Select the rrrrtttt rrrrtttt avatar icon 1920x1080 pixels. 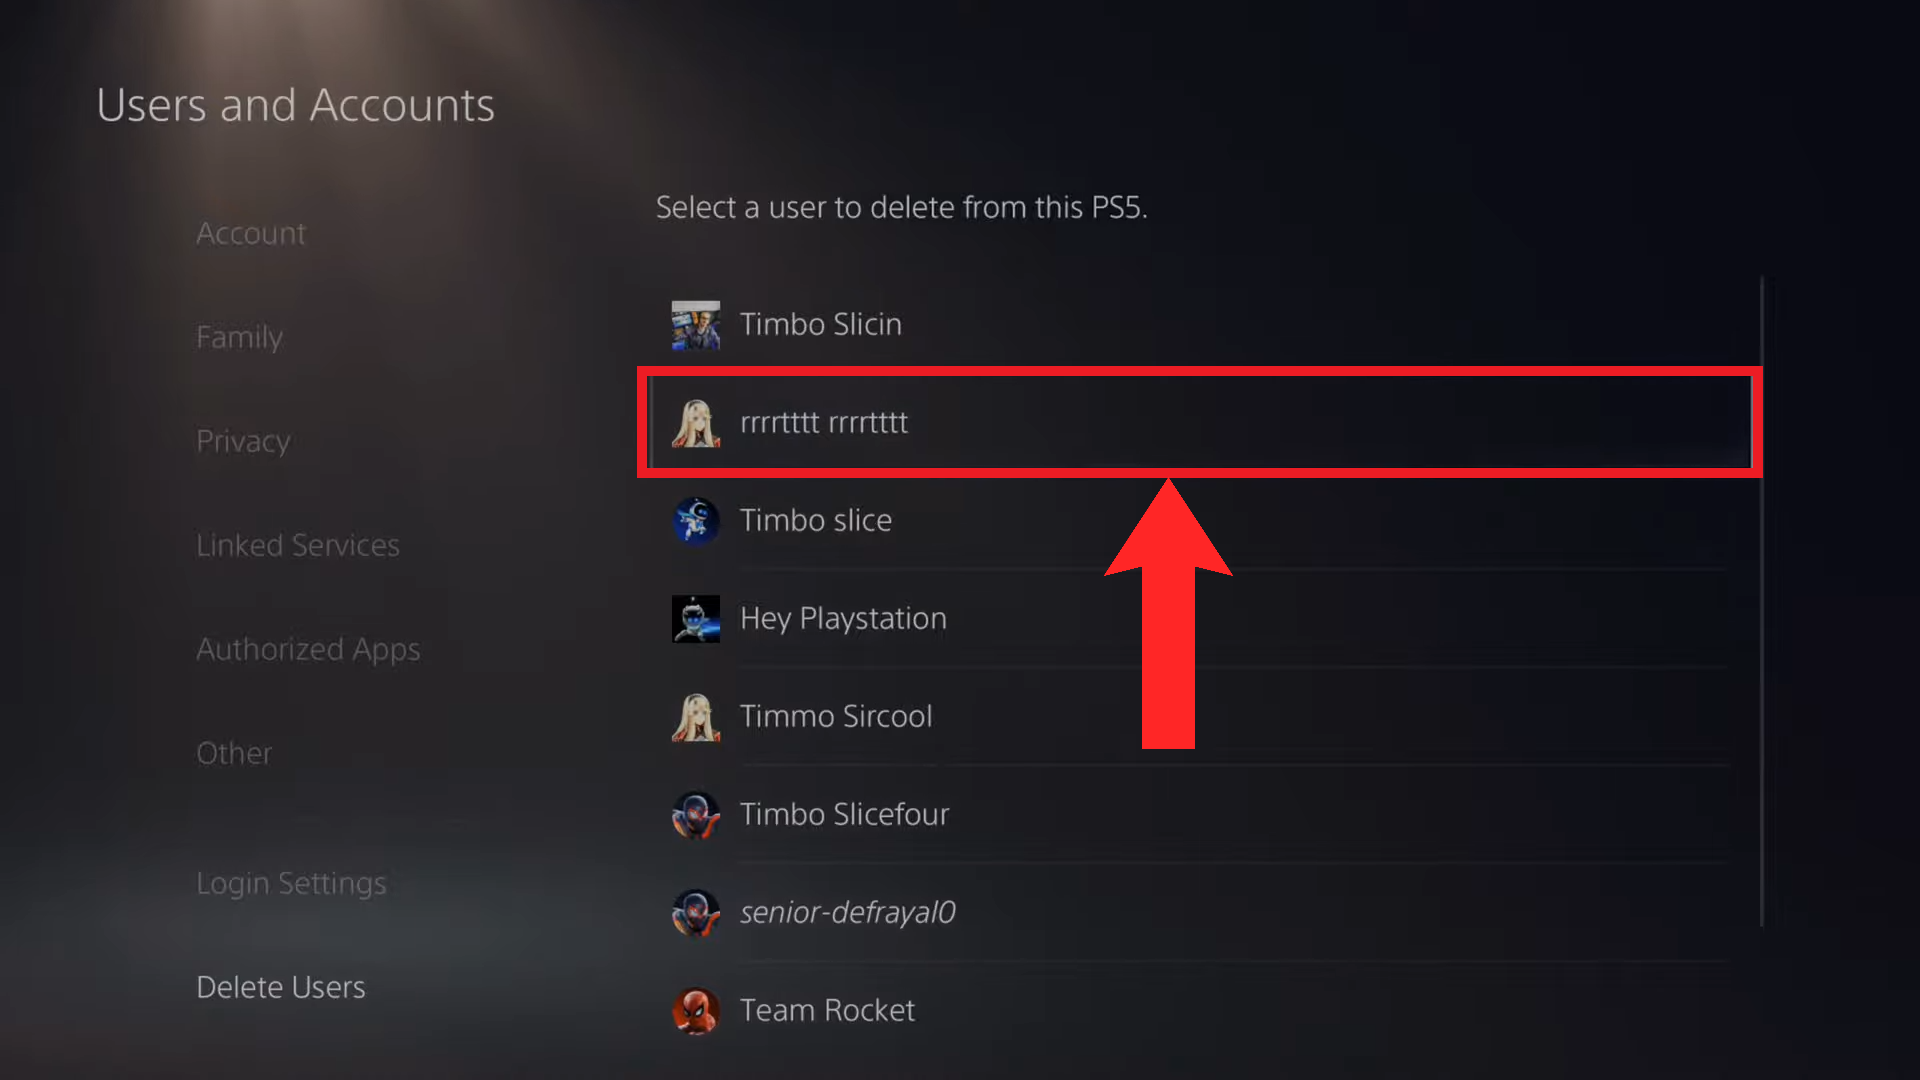(695, 423)
